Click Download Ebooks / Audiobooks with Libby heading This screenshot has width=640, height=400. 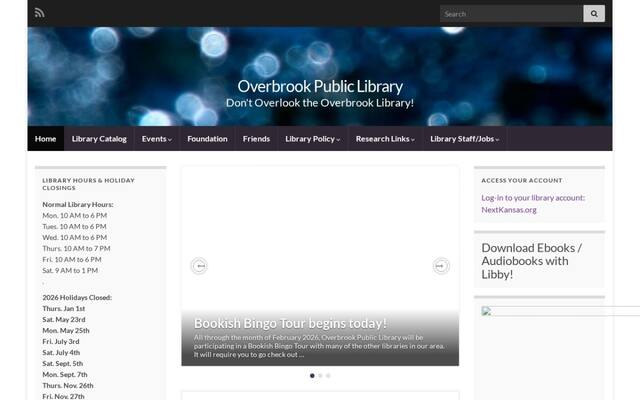point(531,261)
